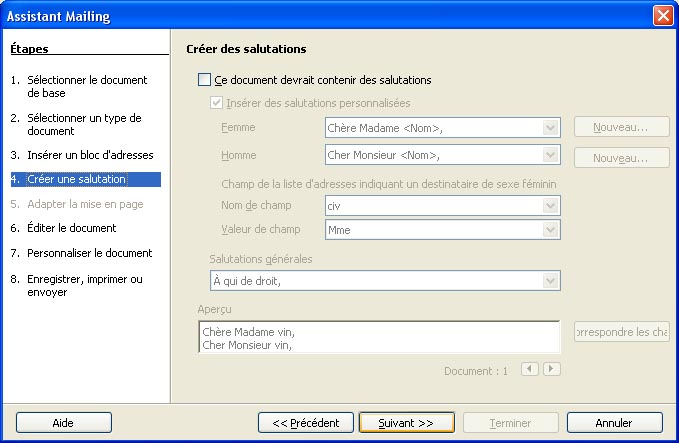This screenshot has width=679, height=443.
Task: Toggle 'Insérer des salutations personnalisées' checkbox
Action: coord(216,103)
